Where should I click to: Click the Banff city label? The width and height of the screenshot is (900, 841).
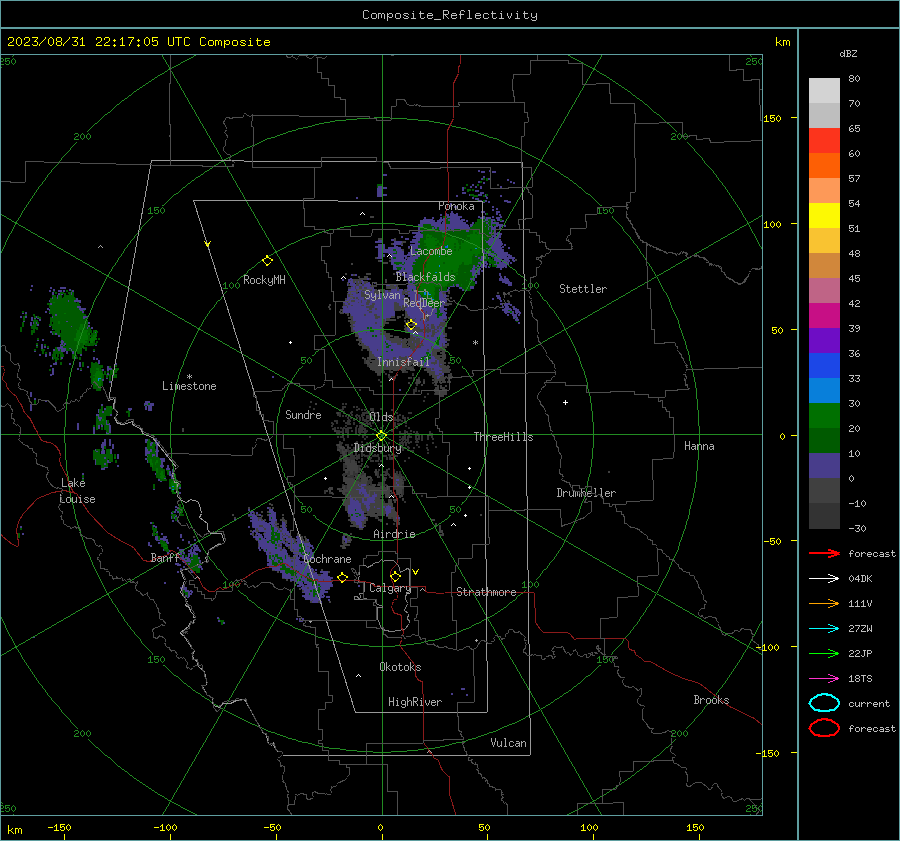click(165, 558)
